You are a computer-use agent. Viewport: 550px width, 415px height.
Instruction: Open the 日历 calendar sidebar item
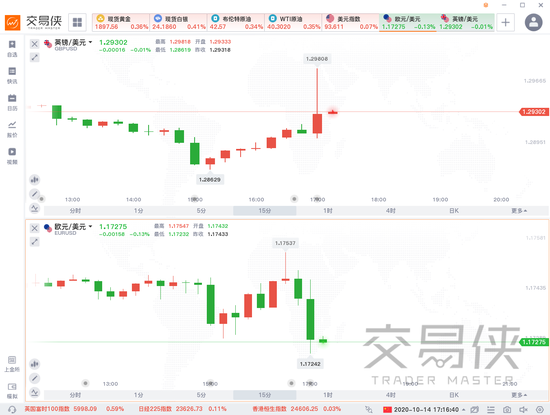12,102
